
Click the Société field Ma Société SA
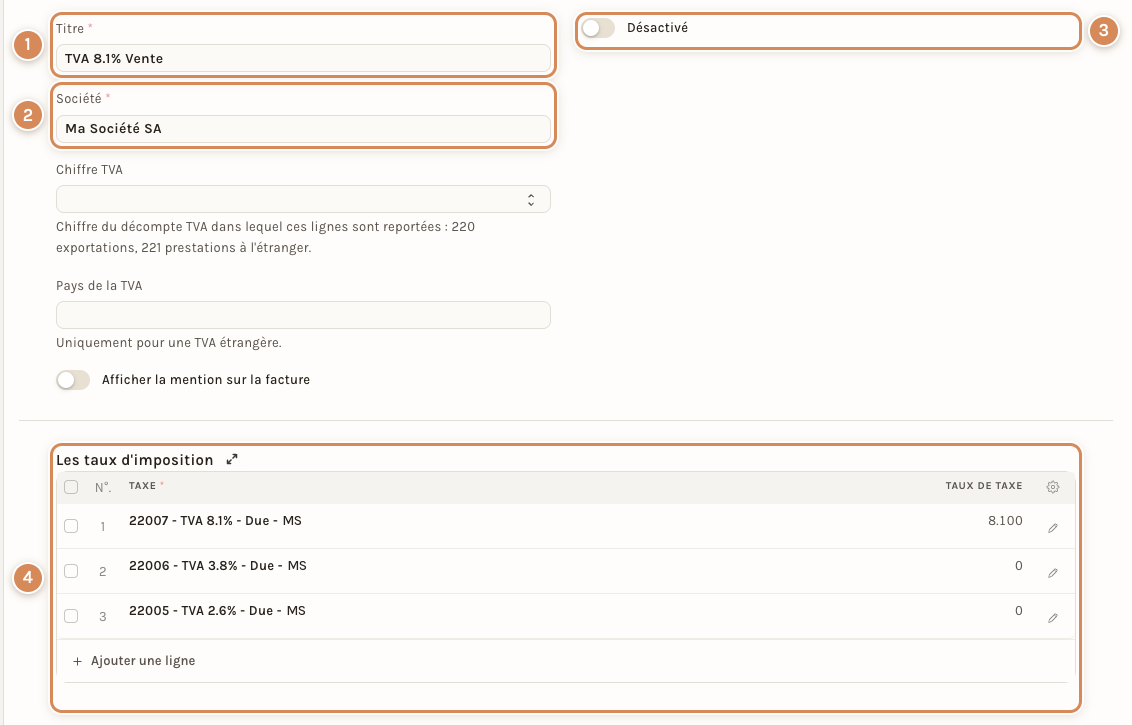[303, 129]
